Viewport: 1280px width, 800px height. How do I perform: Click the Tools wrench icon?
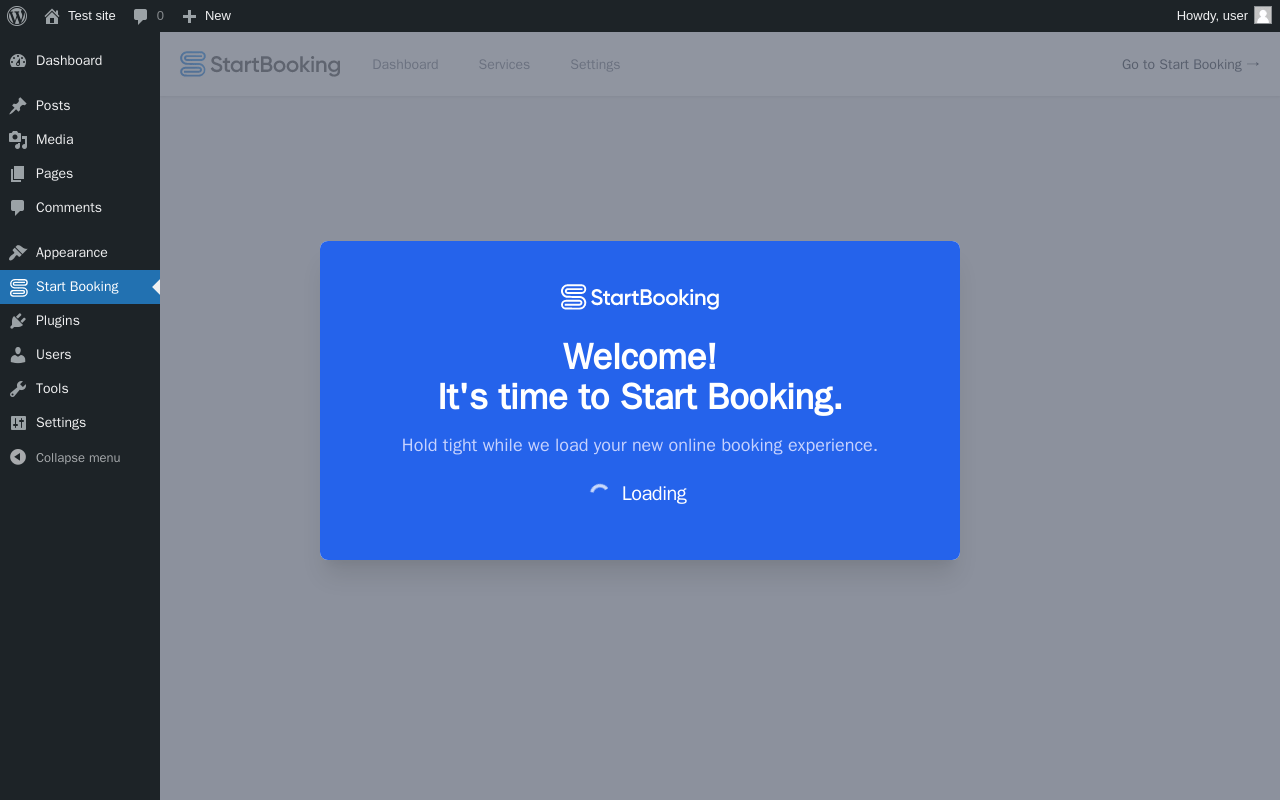[x=18, y=389]
